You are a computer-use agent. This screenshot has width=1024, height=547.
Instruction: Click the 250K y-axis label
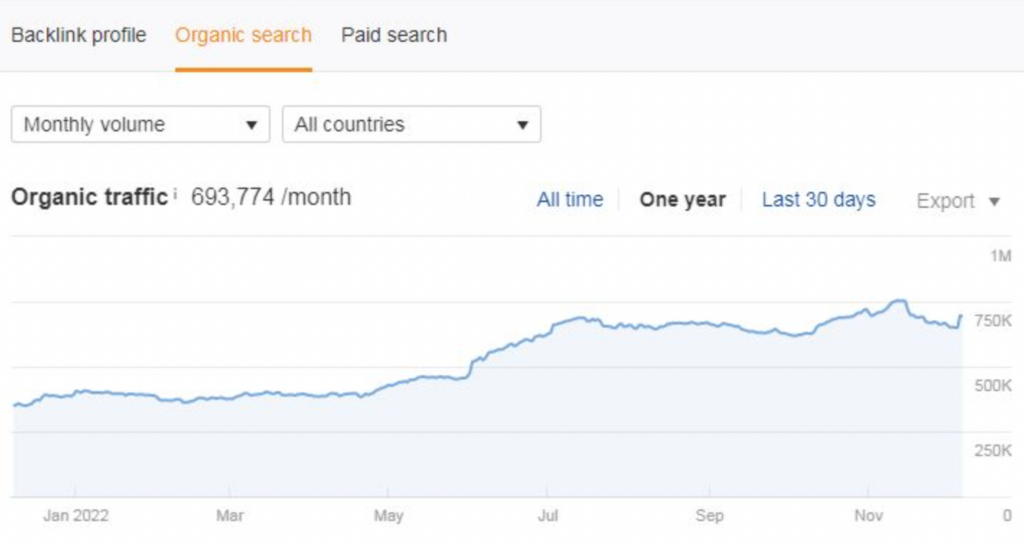tap(993, 450)
